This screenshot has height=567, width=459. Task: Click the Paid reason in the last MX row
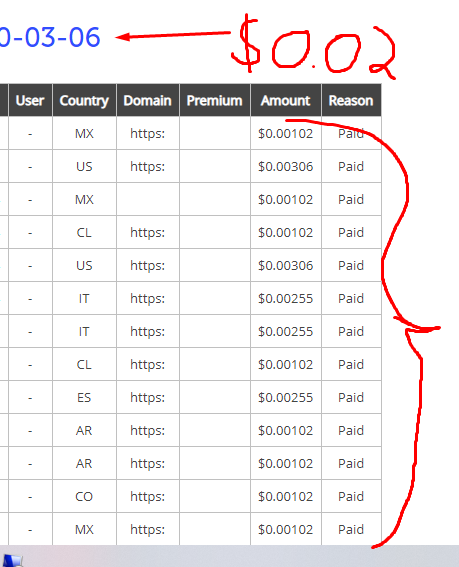(x=351, y=529)
